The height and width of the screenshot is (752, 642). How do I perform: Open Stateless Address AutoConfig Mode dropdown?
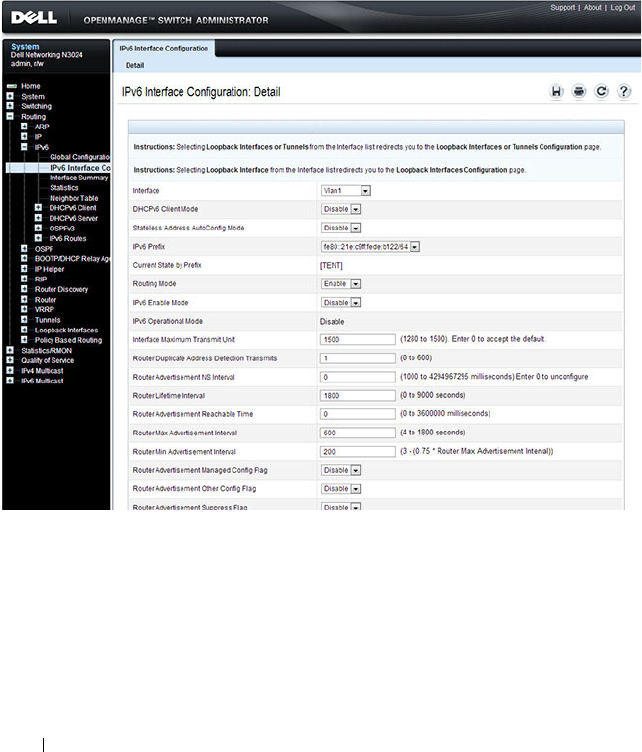click(x=341, y=228)
